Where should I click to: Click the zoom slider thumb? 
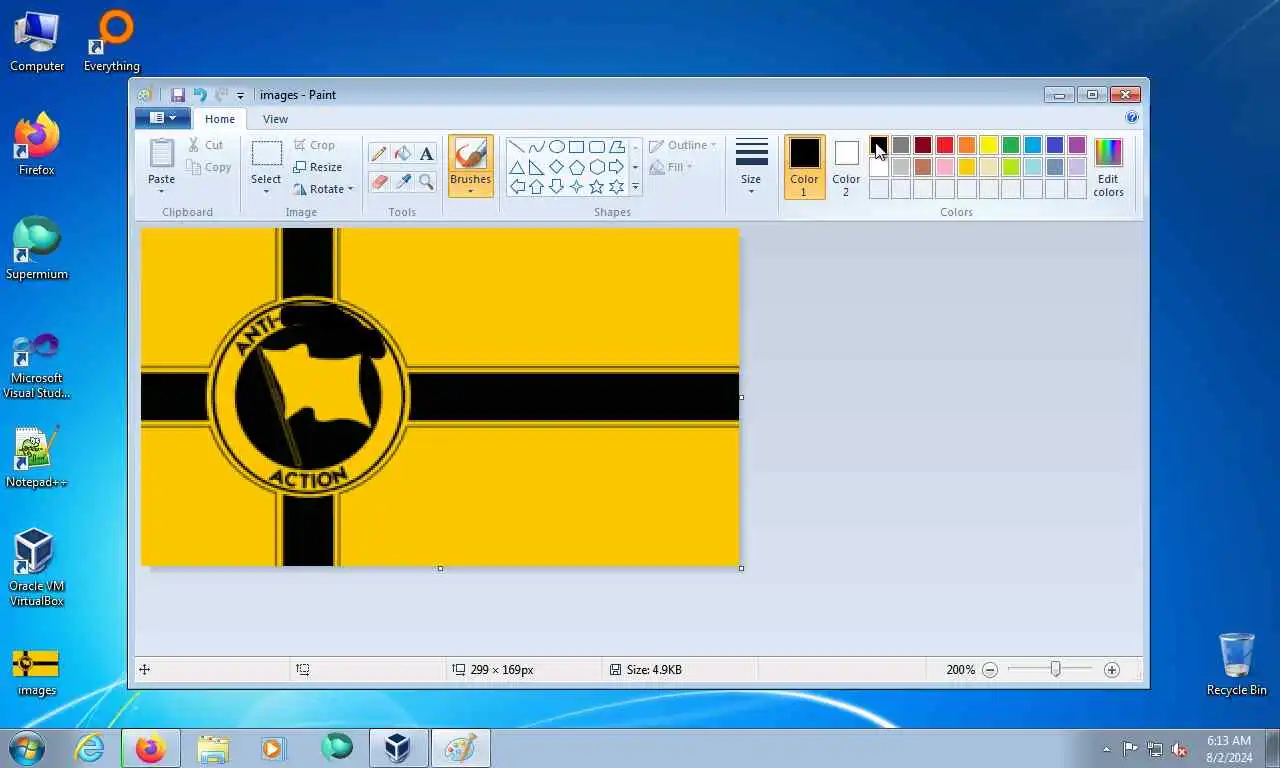(1055, 669)
